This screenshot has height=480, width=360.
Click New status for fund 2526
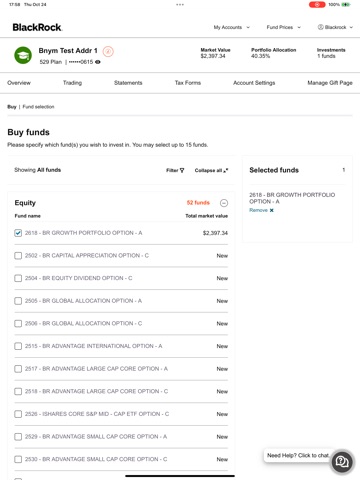tap(222, 414)
